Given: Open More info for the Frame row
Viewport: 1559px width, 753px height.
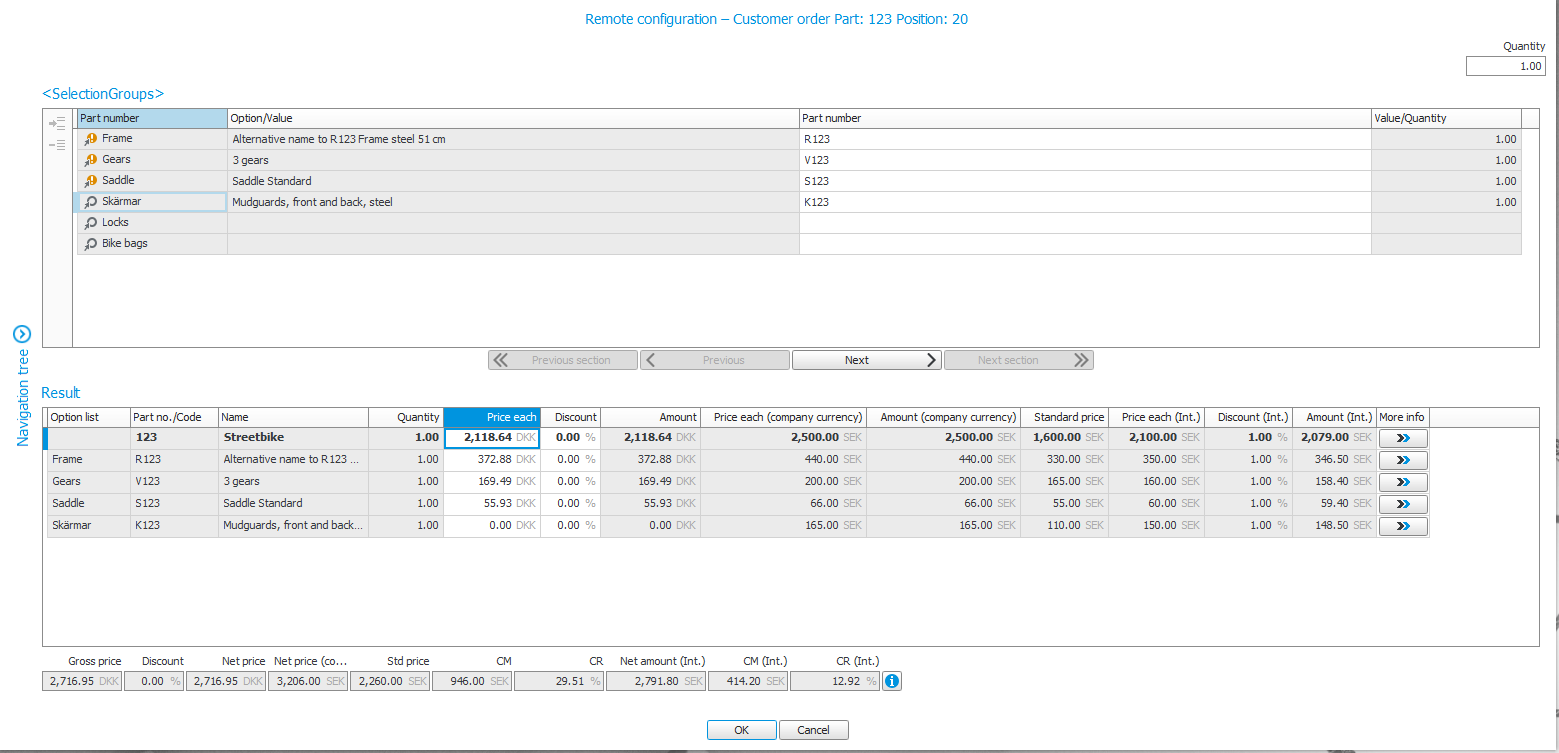Looking at the screenshot, I should pos(1402,460).
